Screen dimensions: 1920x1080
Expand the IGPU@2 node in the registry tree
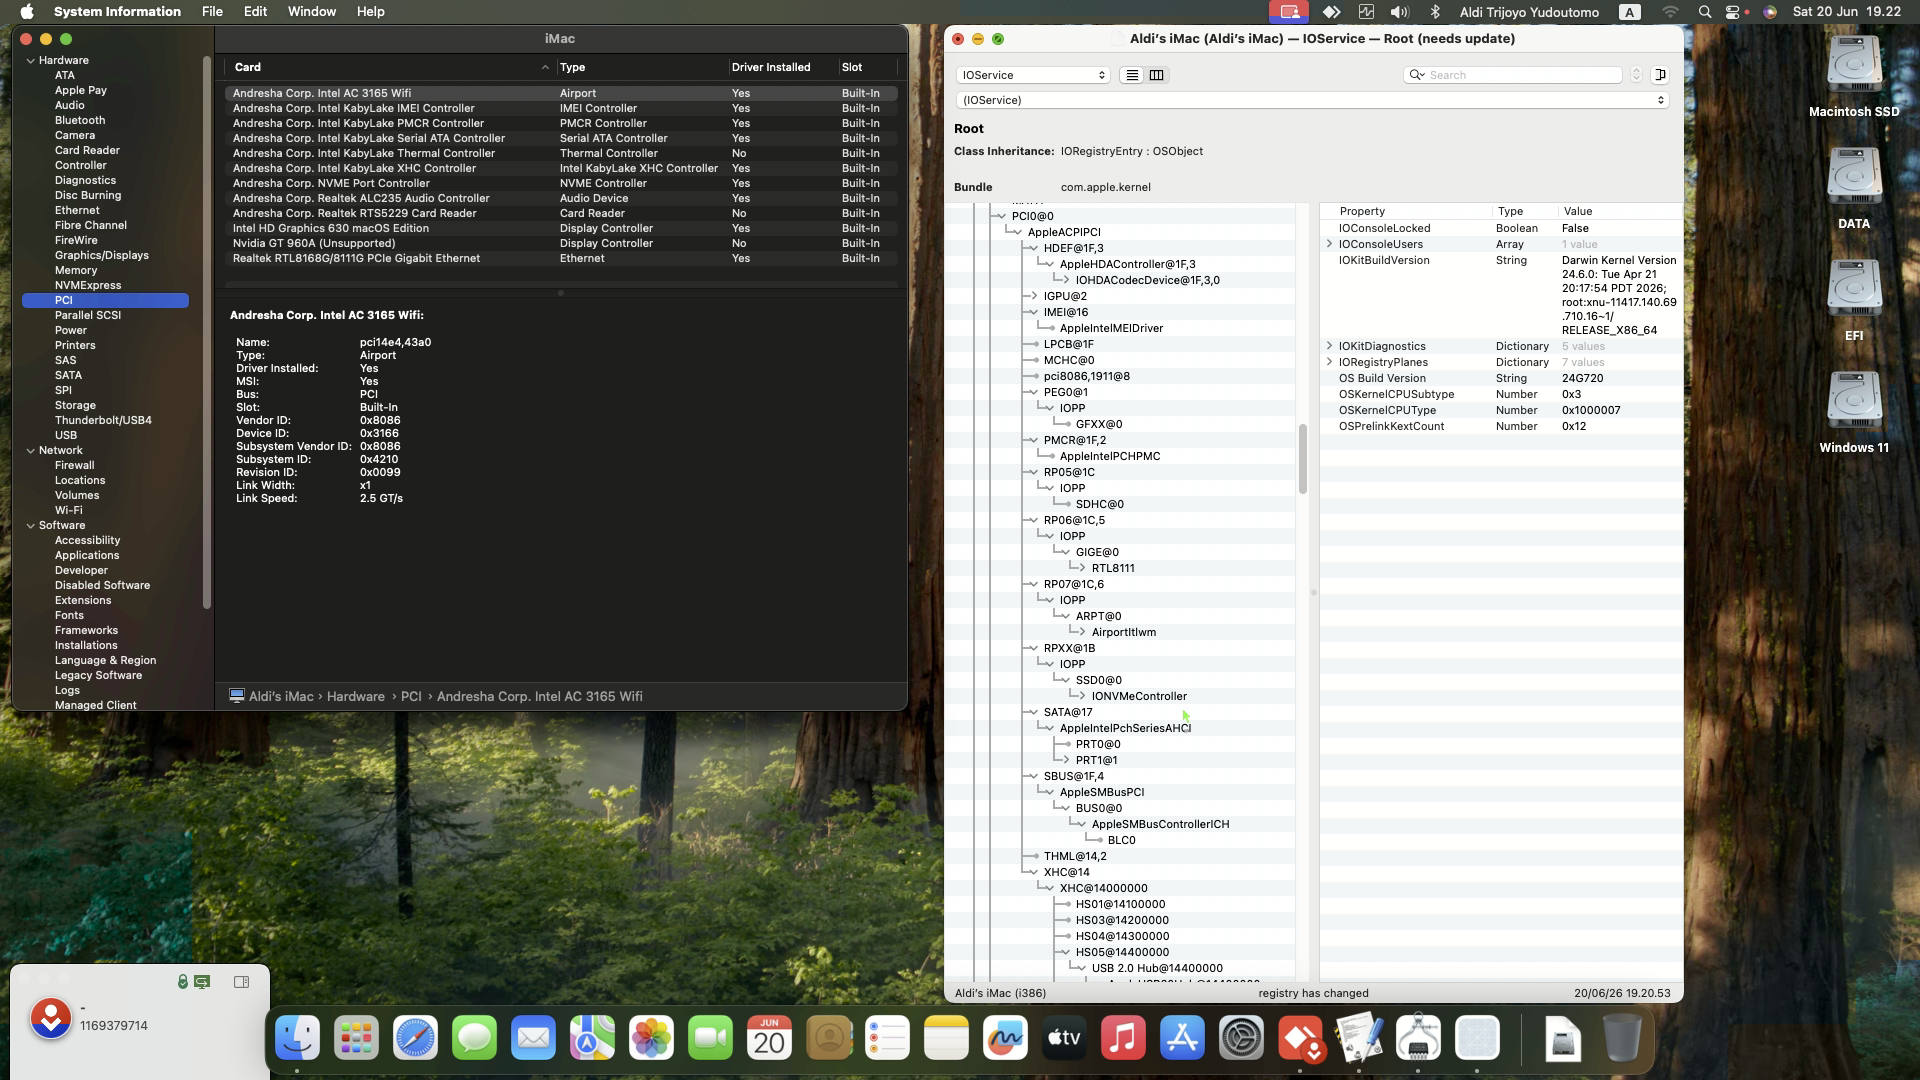(x=1034, y=296)
